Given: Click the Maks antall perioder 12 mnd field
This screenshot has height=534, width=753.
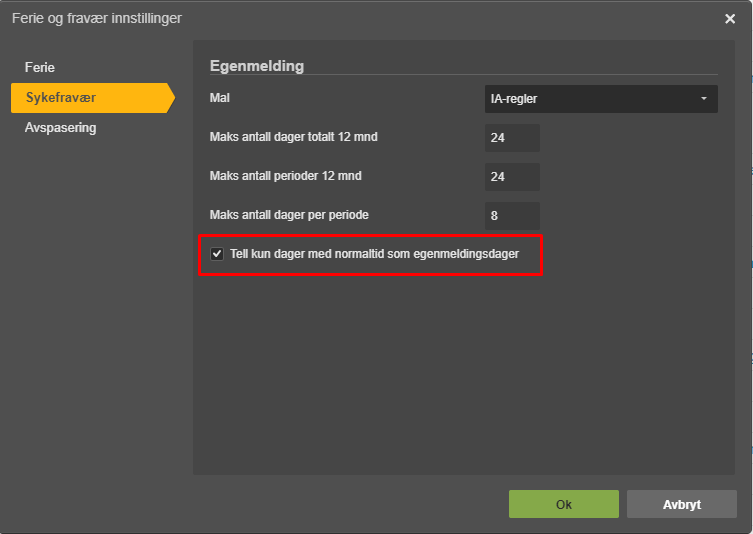Looking at the screenshot, I should 512,177.
